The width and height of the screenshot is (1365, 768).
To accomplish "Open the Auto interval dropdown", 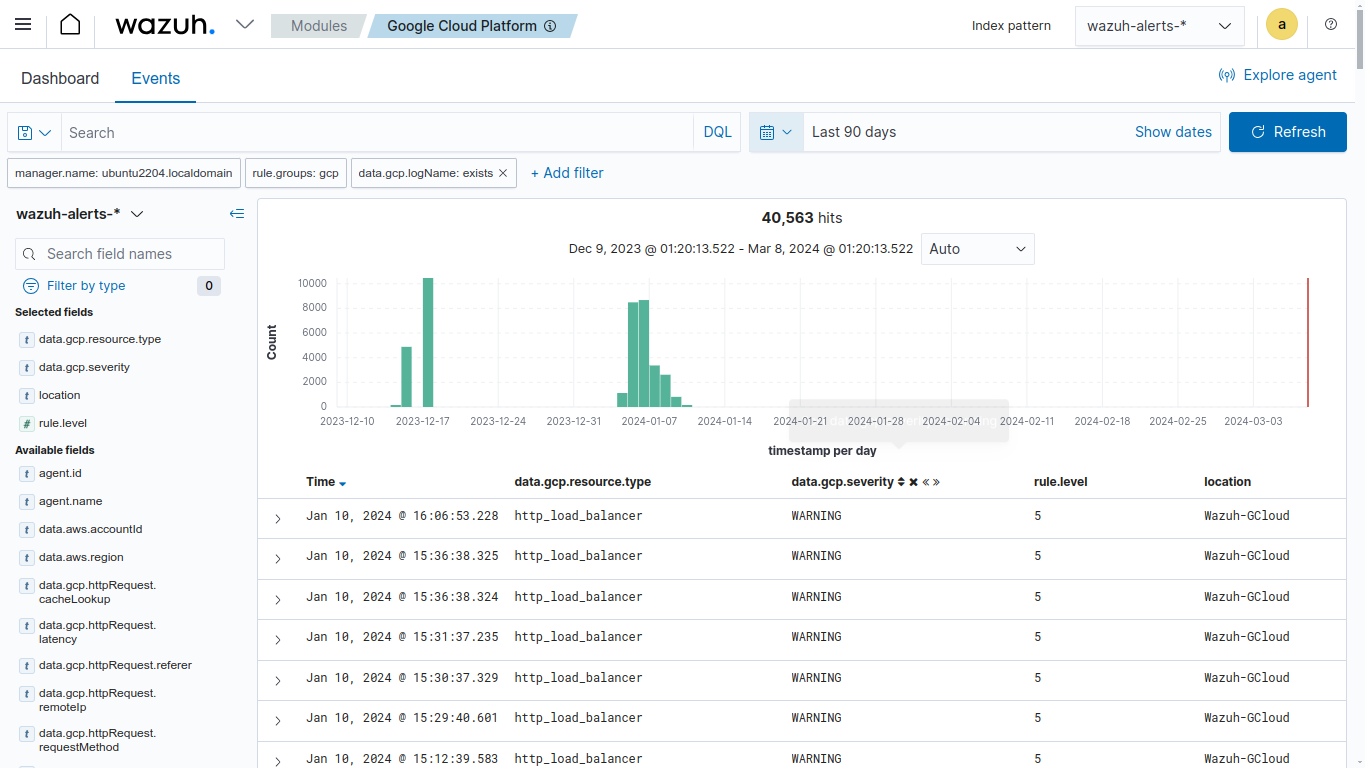I will coord(977,249).
